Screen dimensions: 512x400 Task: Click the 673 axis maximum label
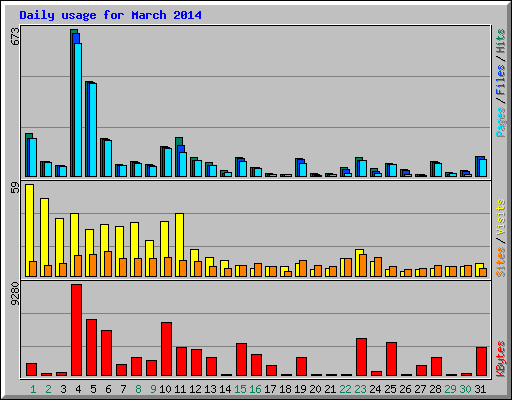pos(15,37)
